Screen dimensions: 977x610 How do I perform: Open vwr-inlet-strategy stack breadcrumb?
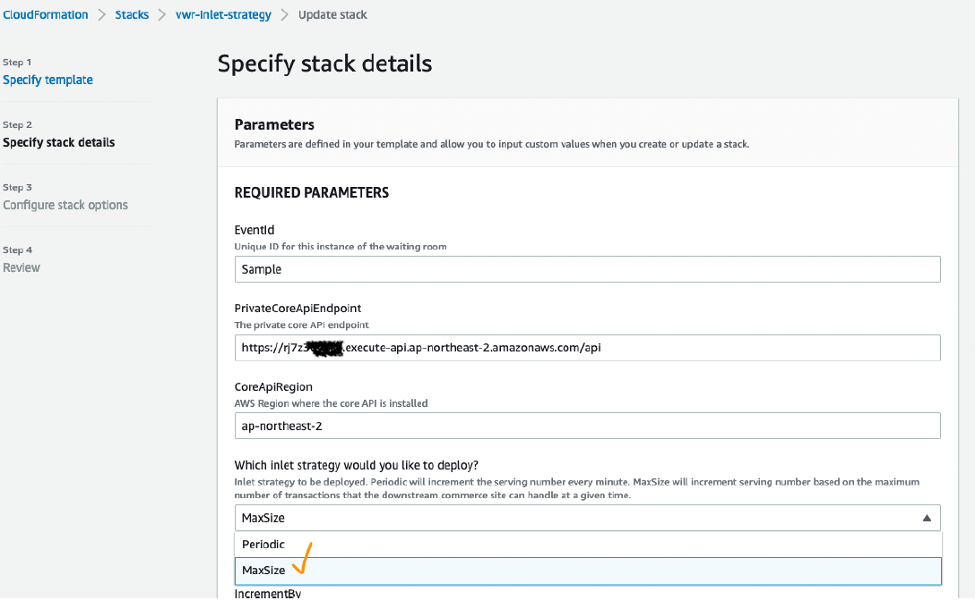[223, 15]
